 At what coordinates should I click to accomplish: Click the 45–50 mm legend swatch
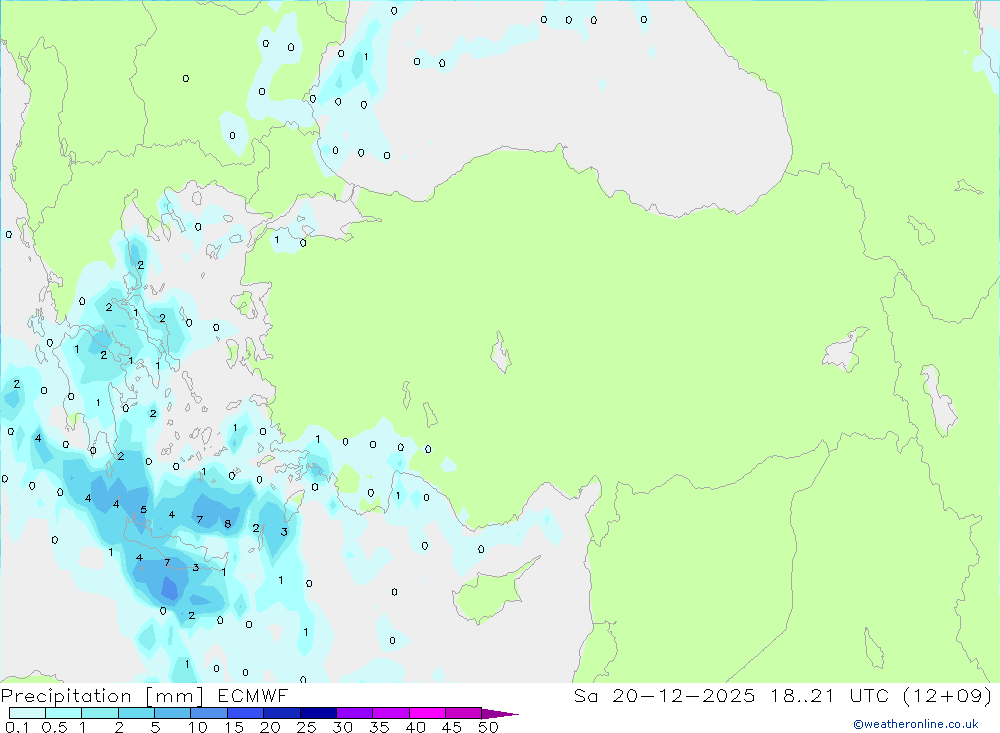463,713
